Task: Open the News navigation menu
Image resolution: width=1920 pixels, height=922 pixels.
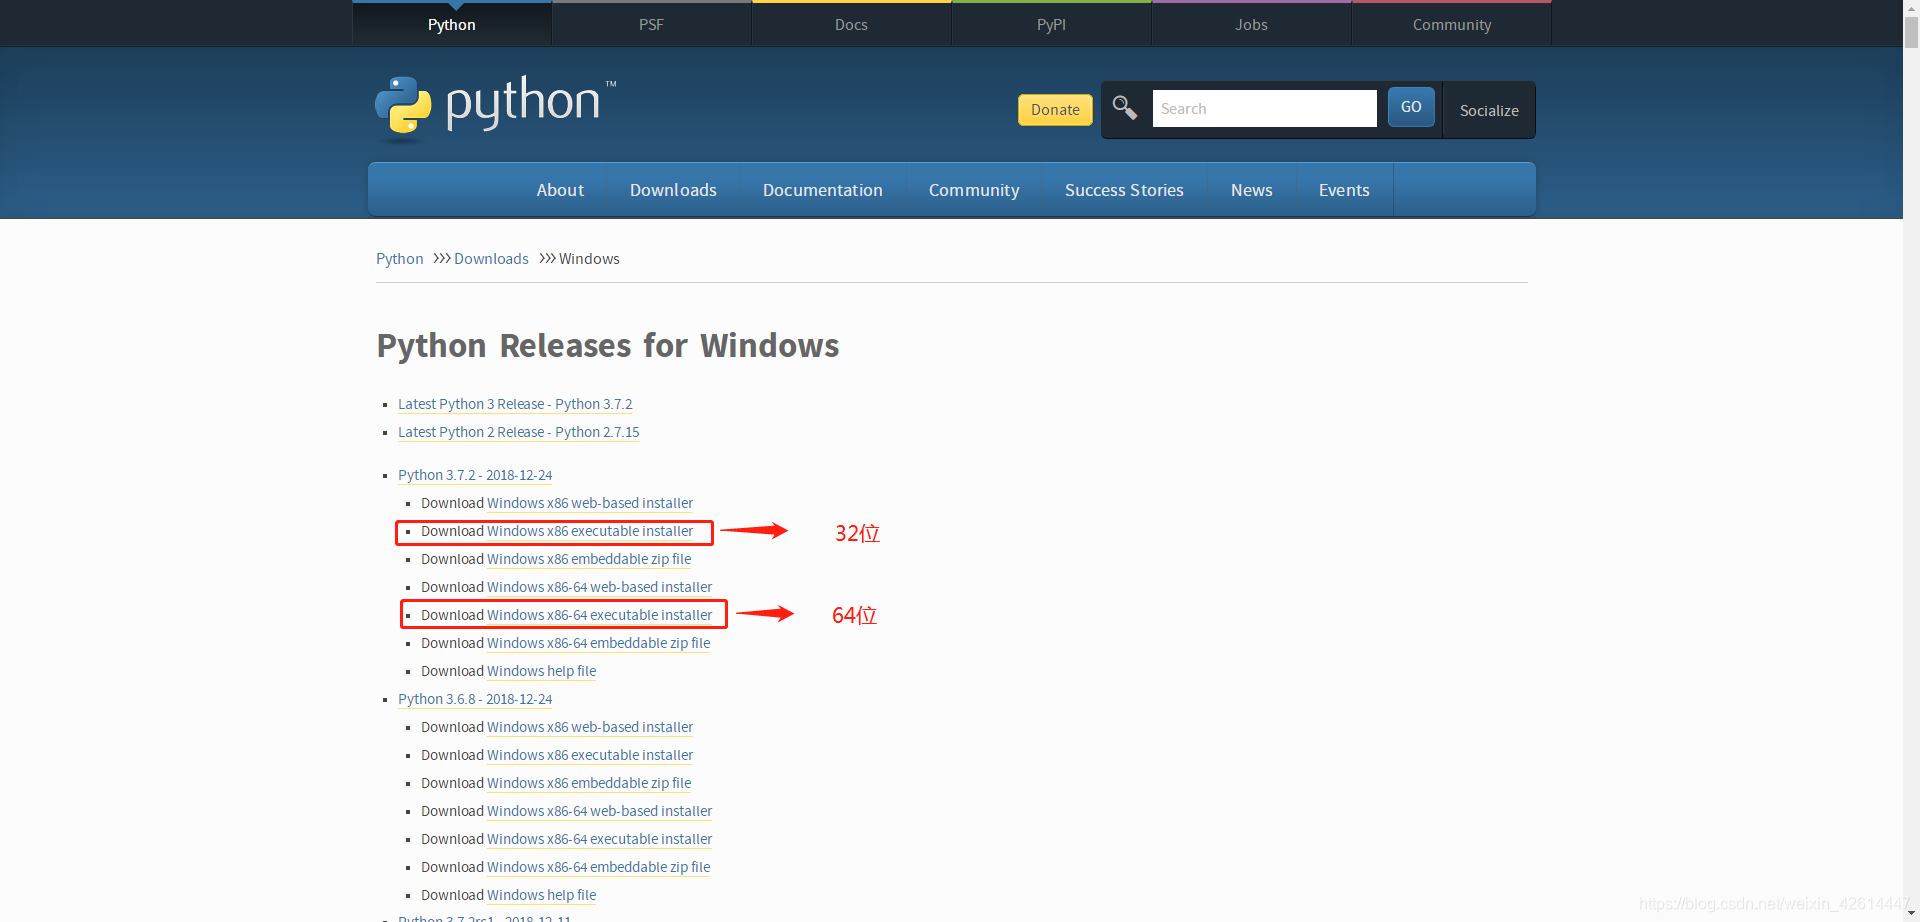Action: pyautogui.click(x=1252, y=190)
